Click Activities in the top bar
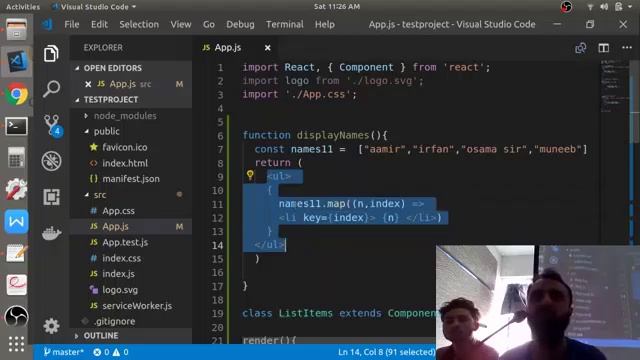This screenshot has width=640, height=360. (23, 7)
